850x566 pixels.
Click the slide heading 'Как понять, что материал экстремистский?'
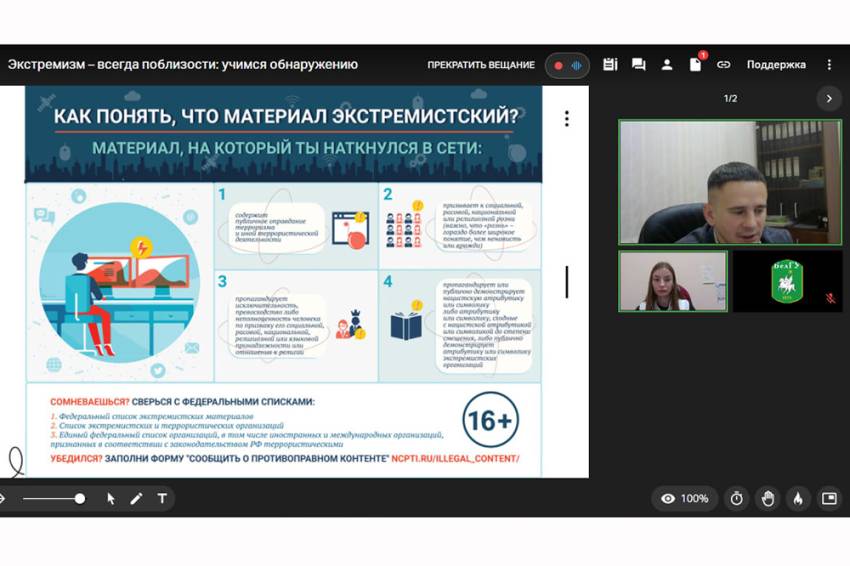click(286, 116)
